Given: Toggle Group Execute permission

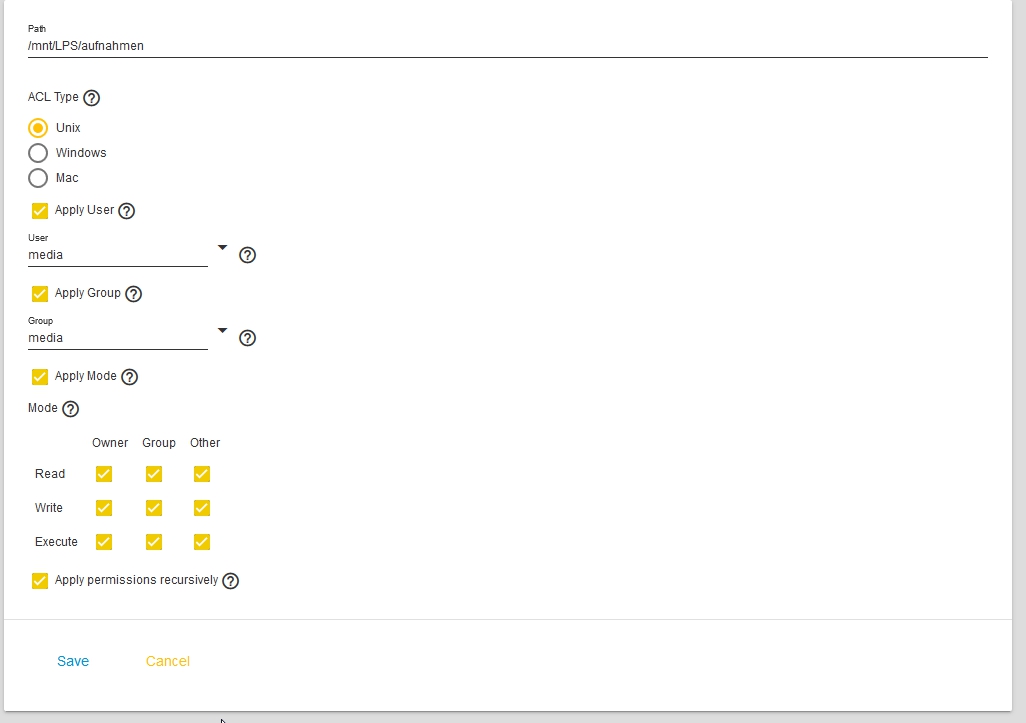Looking at the screenshot, I should (154, 542).
